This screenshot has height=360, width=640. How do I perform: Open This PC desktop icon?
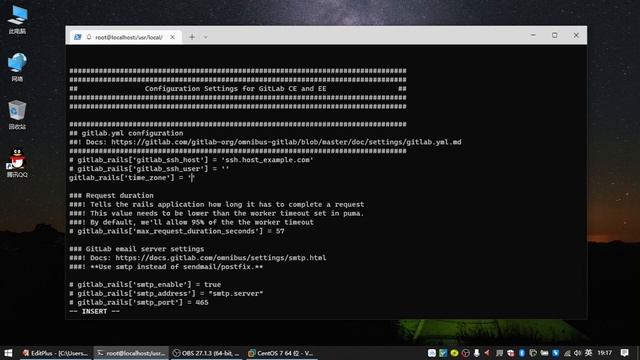pyautogui.click(x=17, y=20)
